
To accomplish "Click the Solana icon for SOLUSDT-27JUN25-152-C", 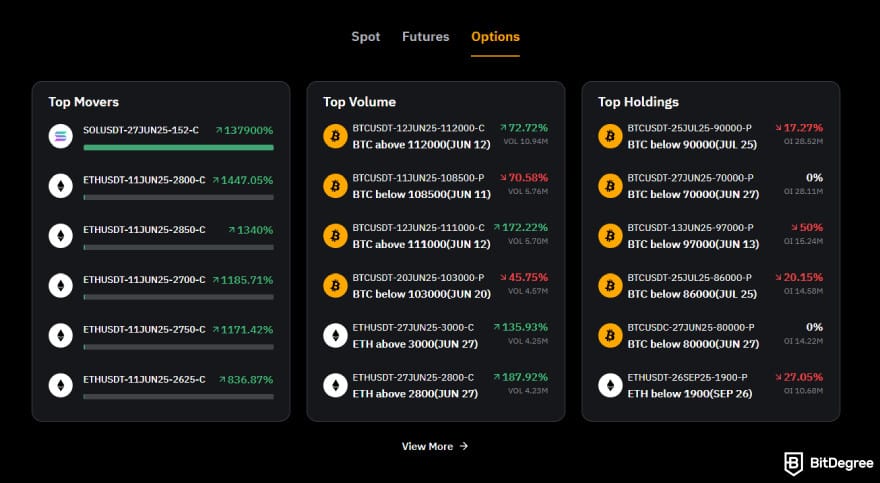I will (x=61, y=136).
